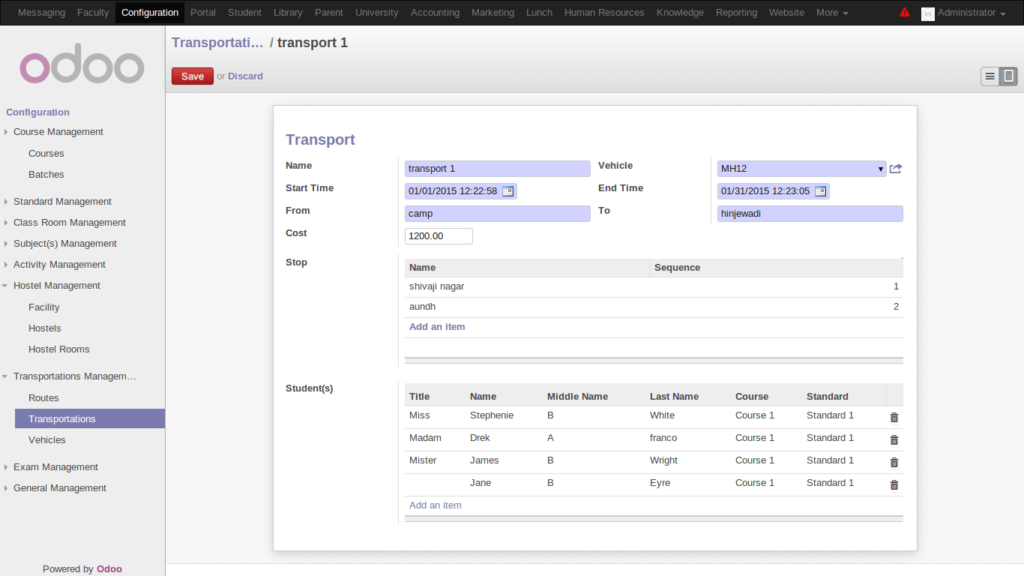Delete the James Wright student row
1024x576 pixels.
click(892, 462)
